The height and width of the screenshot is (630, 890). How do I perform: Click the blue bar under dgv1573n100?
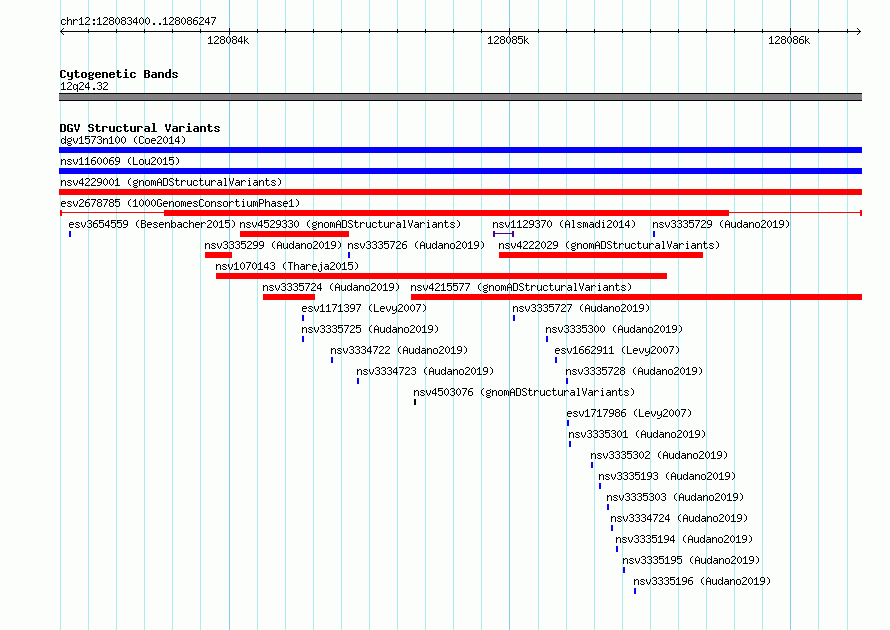(460, 150)
